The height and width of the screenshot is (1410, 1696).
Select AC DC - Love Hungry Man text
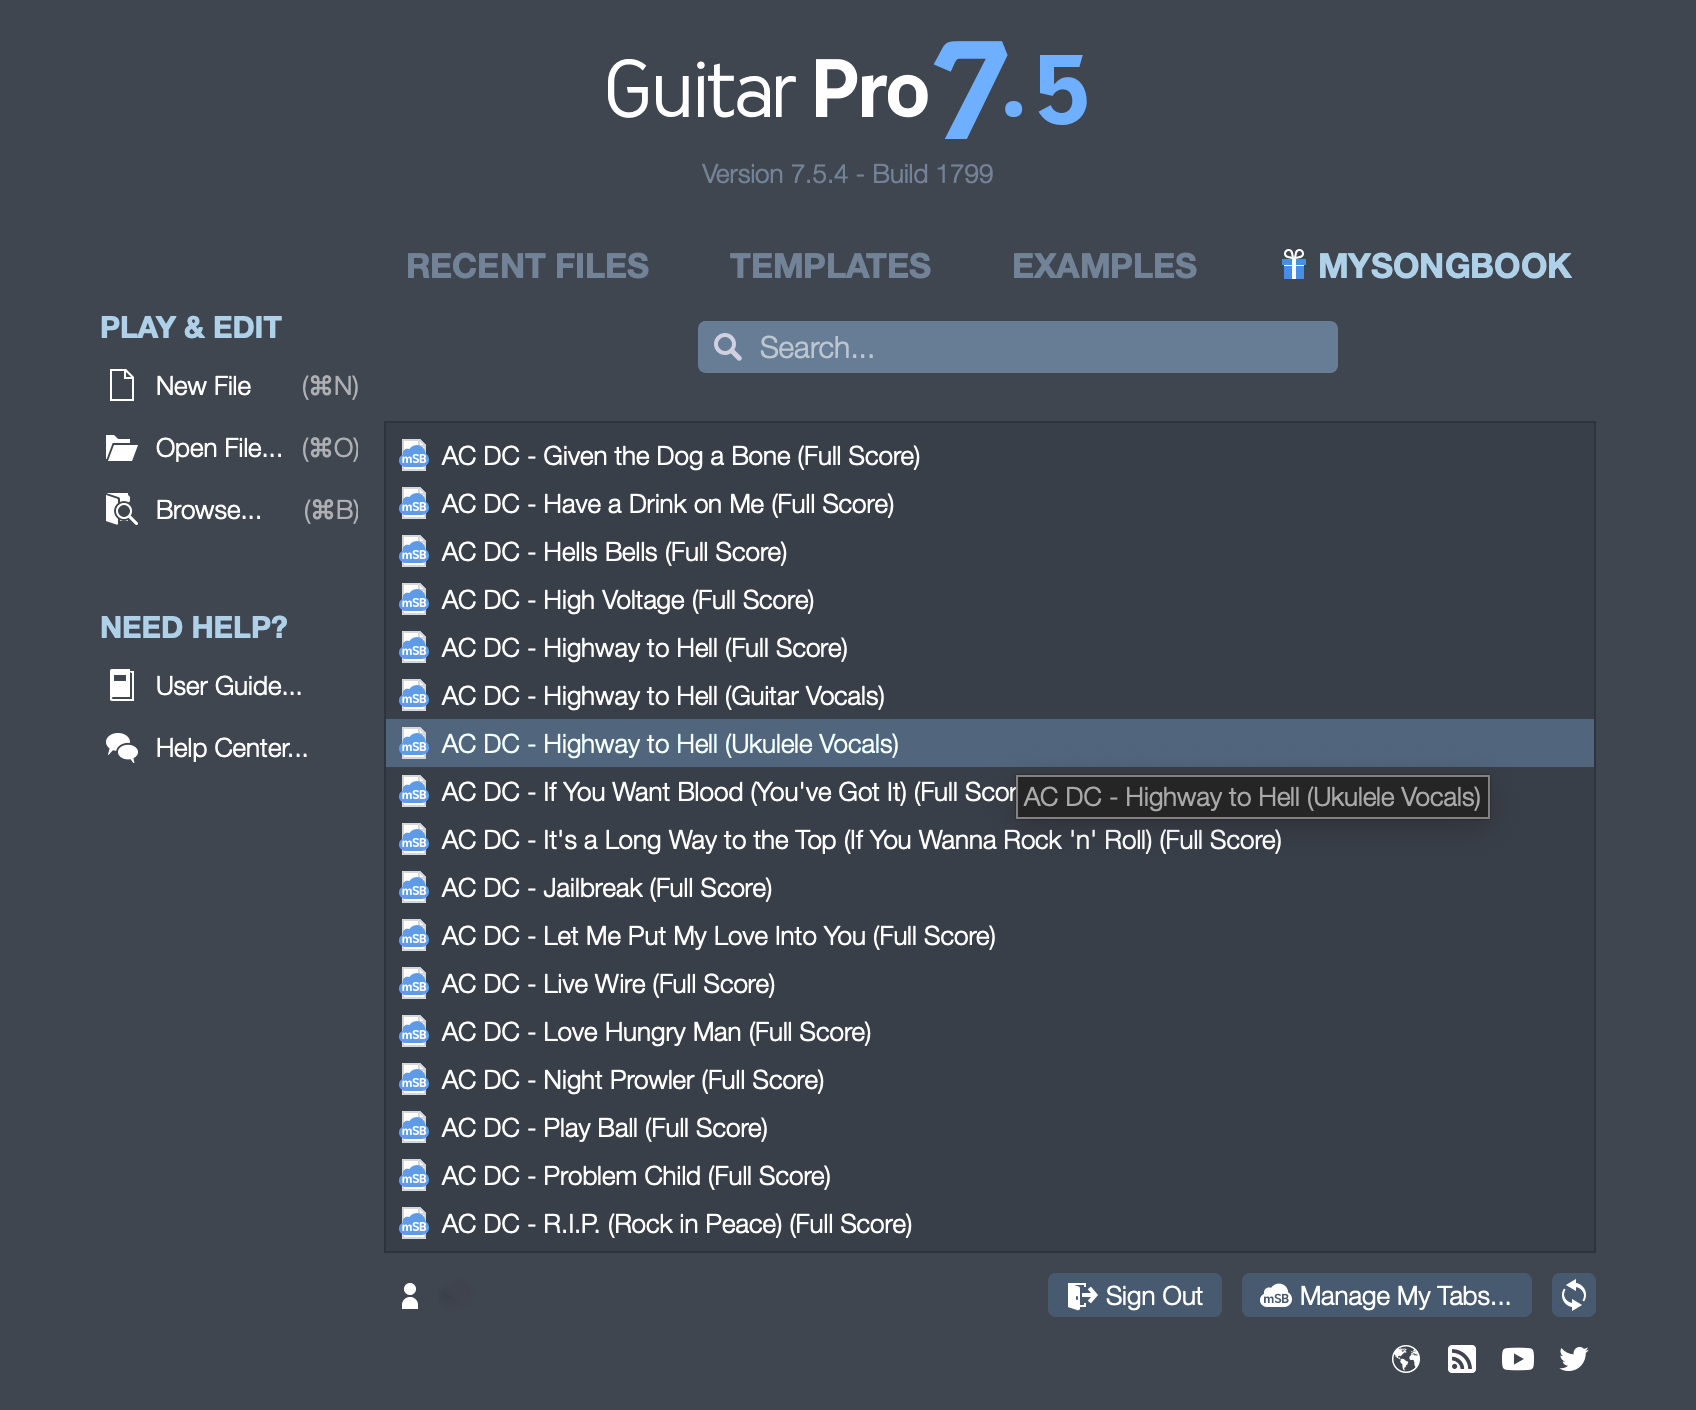[x=657, y=1032]
